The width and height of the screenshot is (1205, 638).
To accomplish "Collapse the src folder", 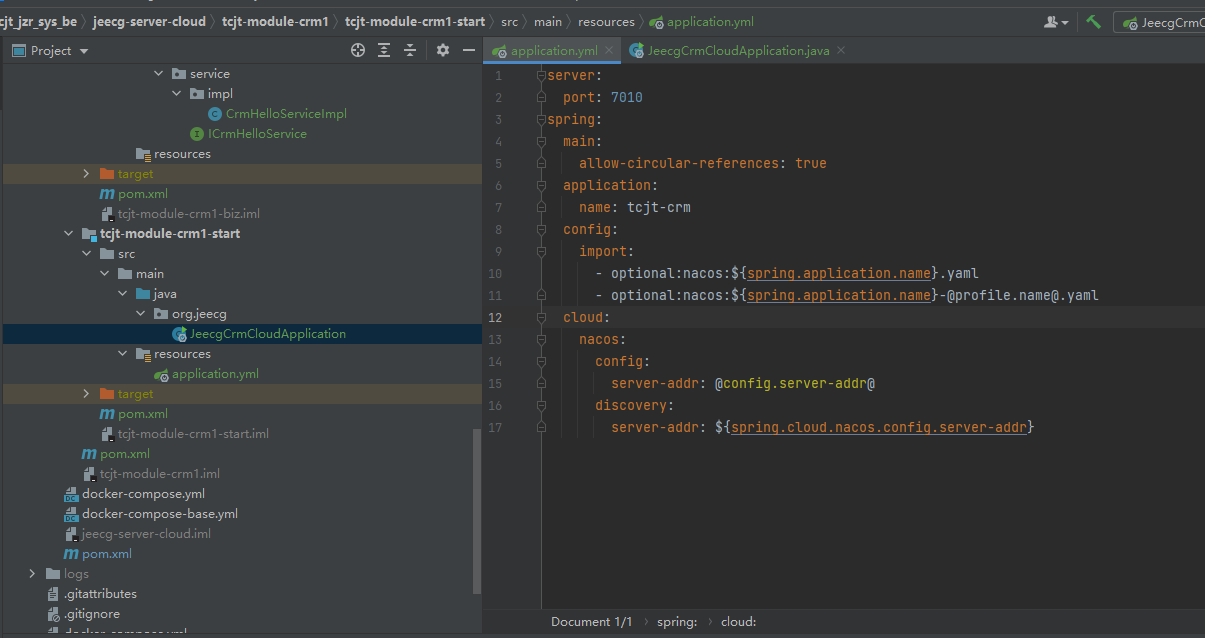I will 86,253.
